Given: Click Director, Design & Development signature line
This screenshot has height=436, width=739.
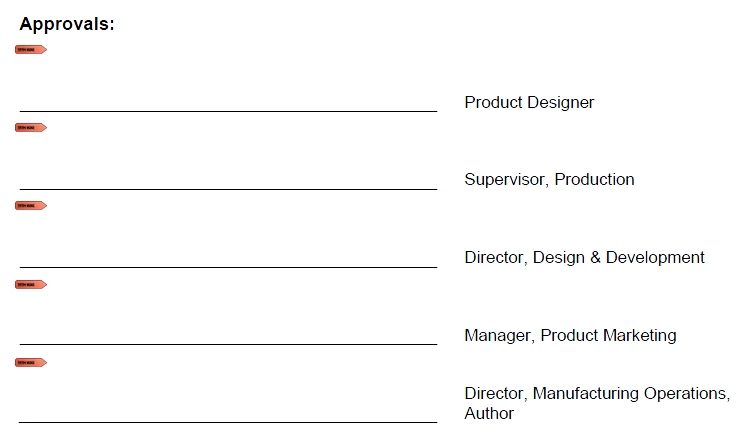Looking at the screenshot, I should (x=229, y=267).
